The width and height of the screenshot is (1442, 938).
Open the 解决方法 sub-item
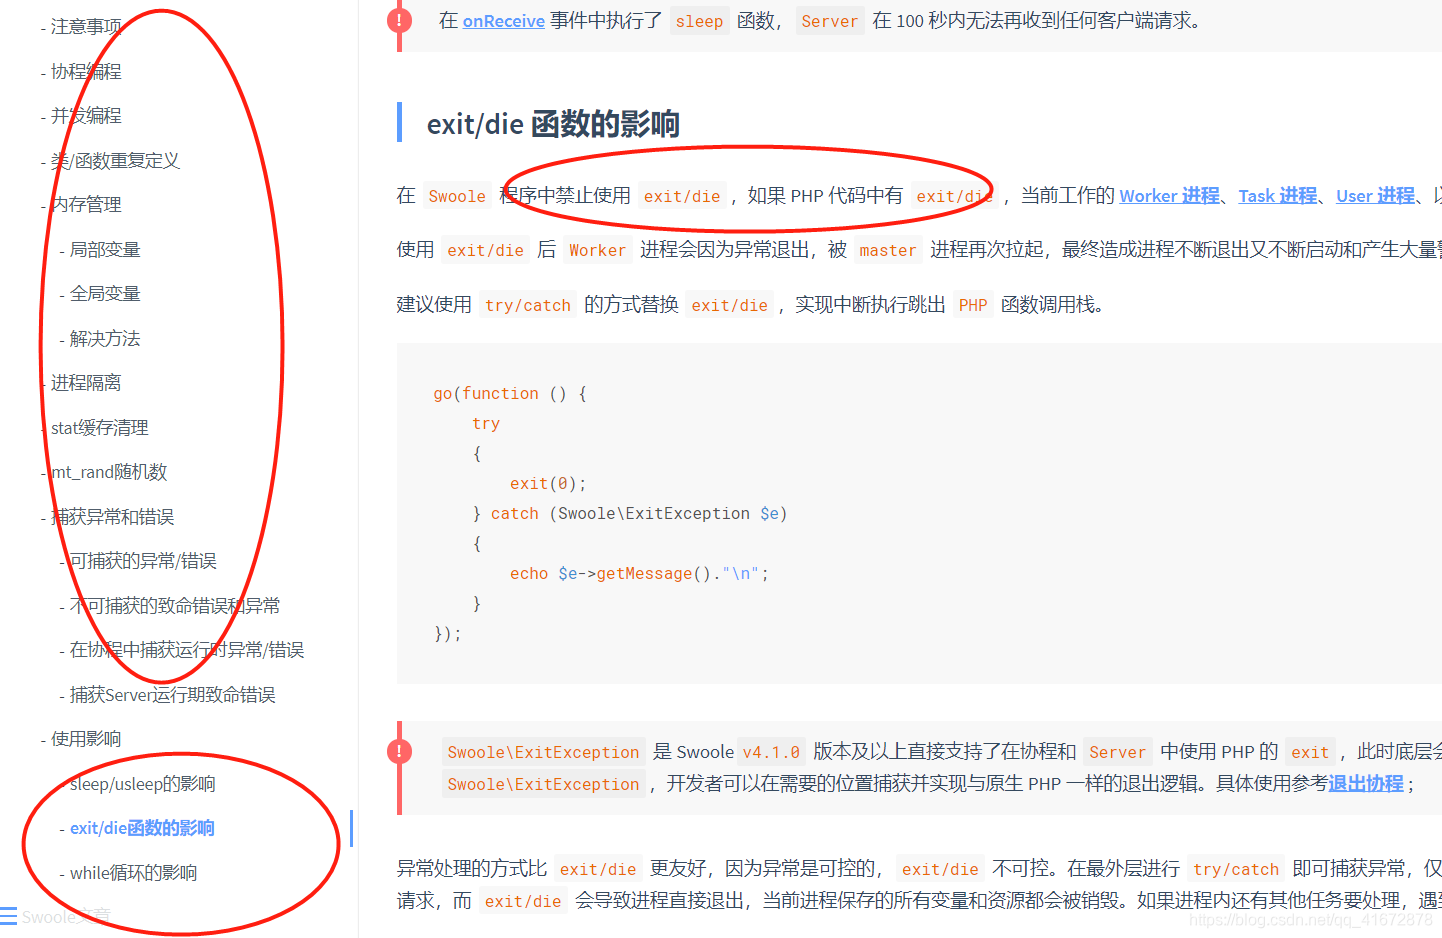click(x=105, y=339)
